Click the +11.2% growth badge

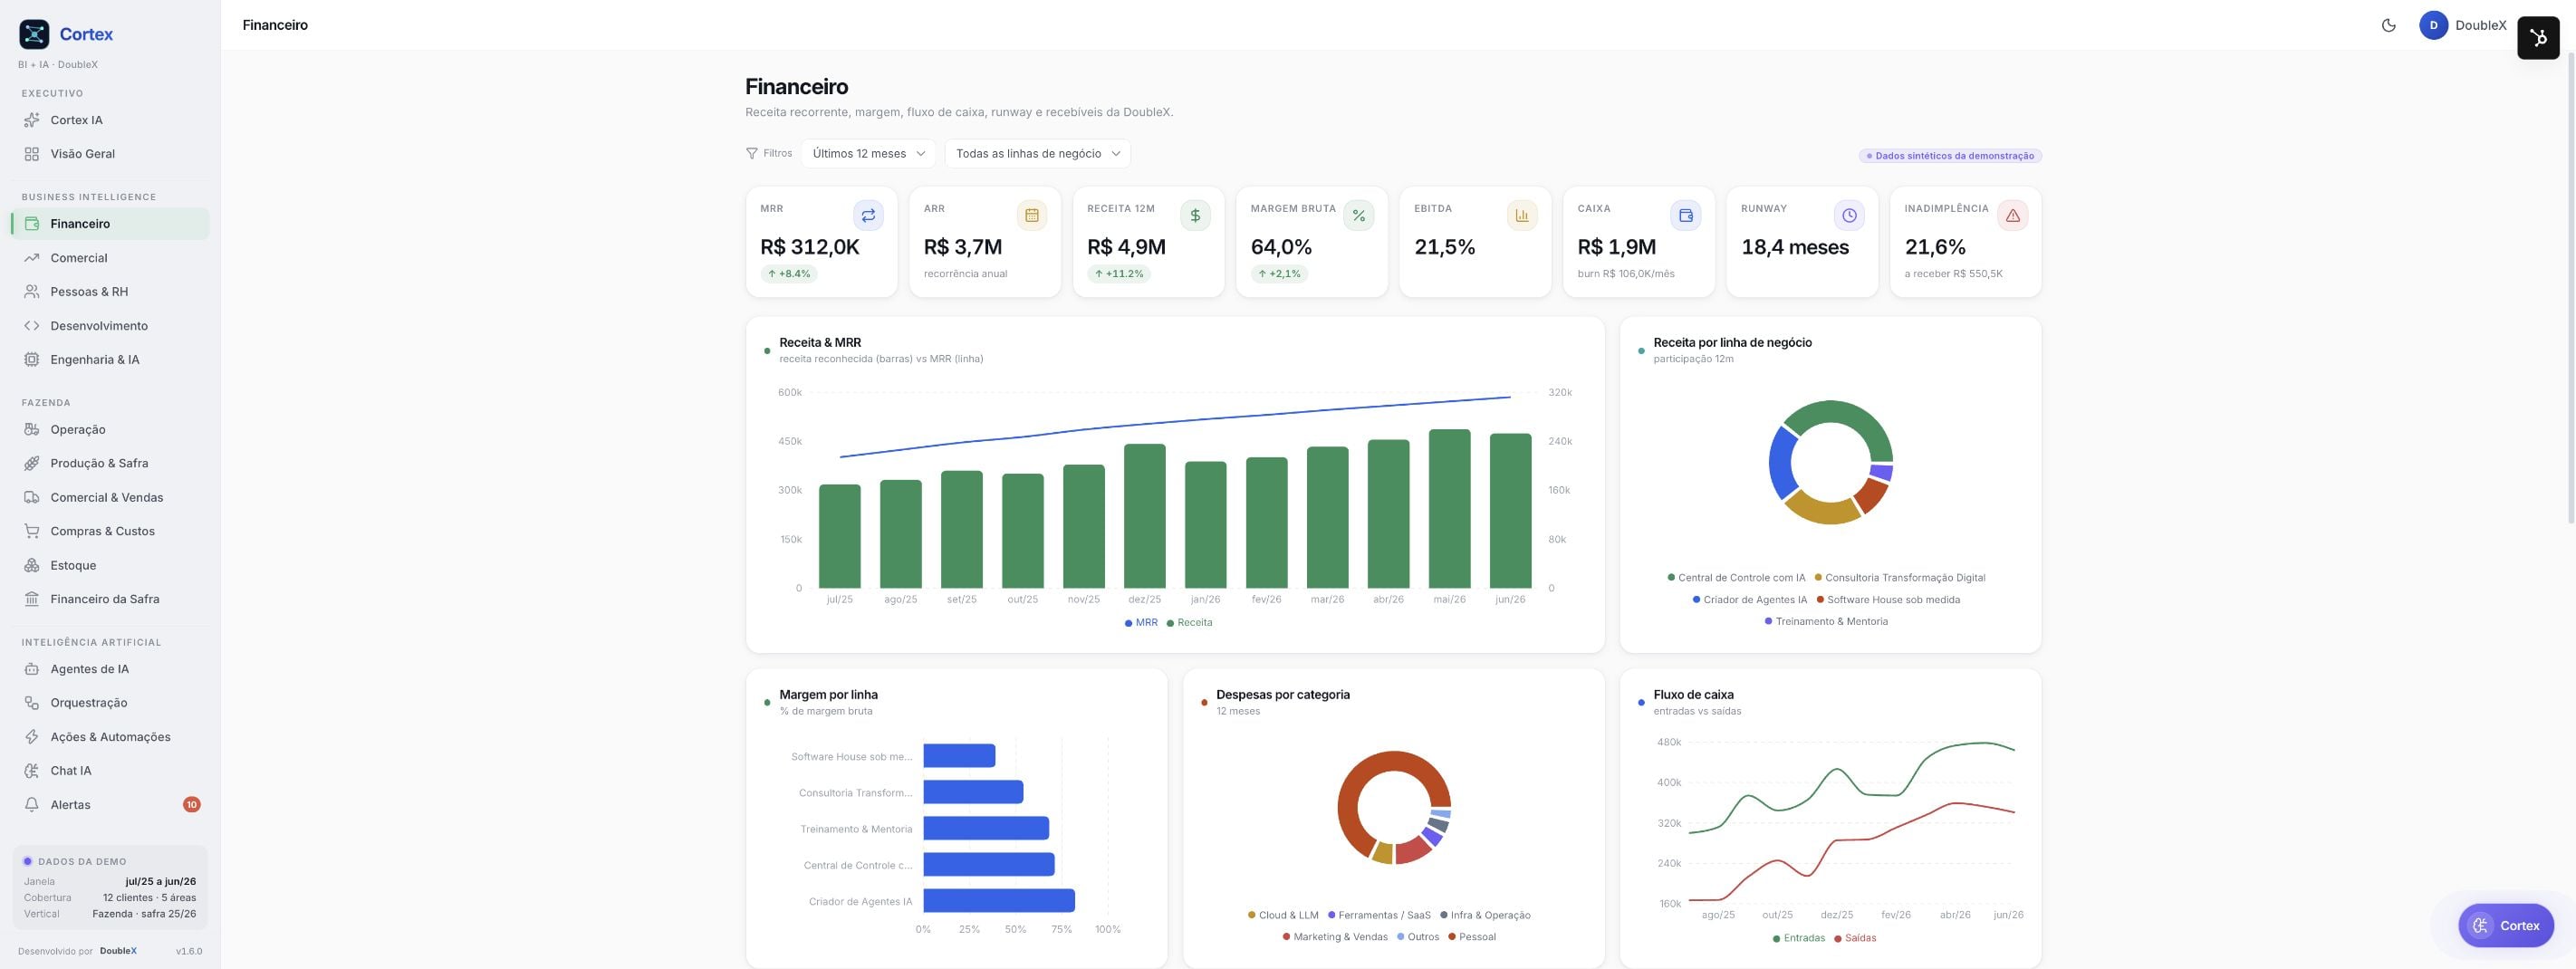[1118, 274]
